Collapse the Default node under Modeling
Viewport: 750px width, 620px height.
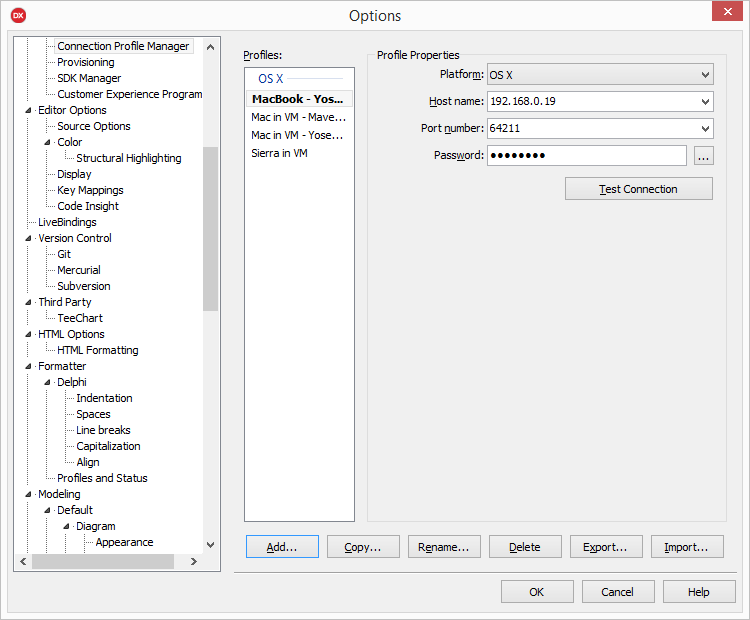pos(47,510)
